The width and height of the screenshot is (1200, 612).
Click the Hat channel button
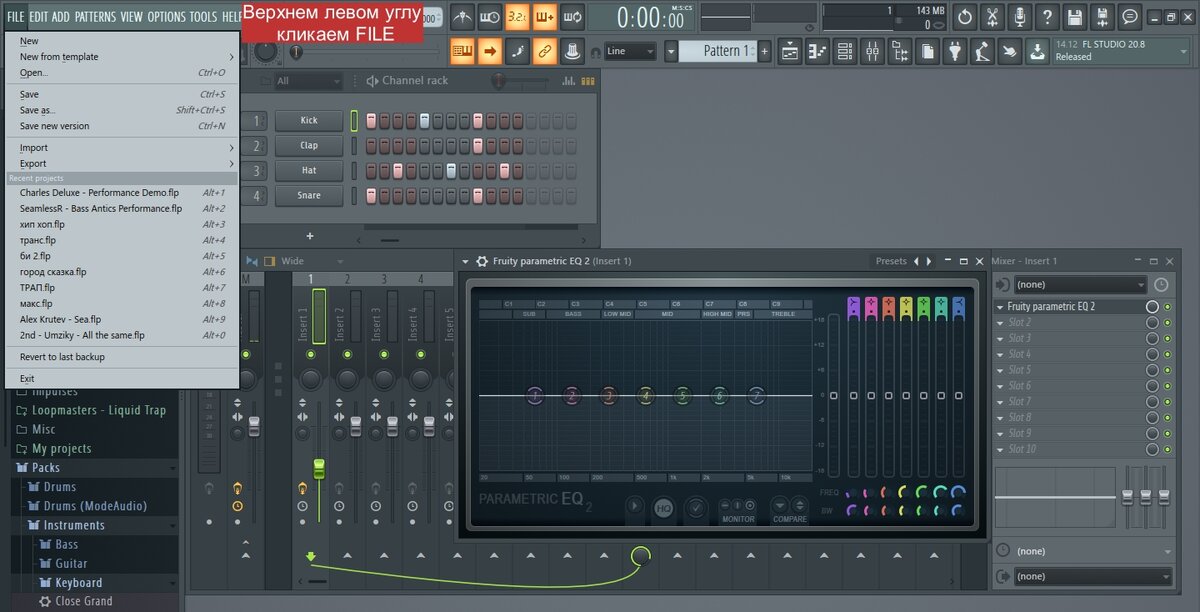(x=309, y=170)
